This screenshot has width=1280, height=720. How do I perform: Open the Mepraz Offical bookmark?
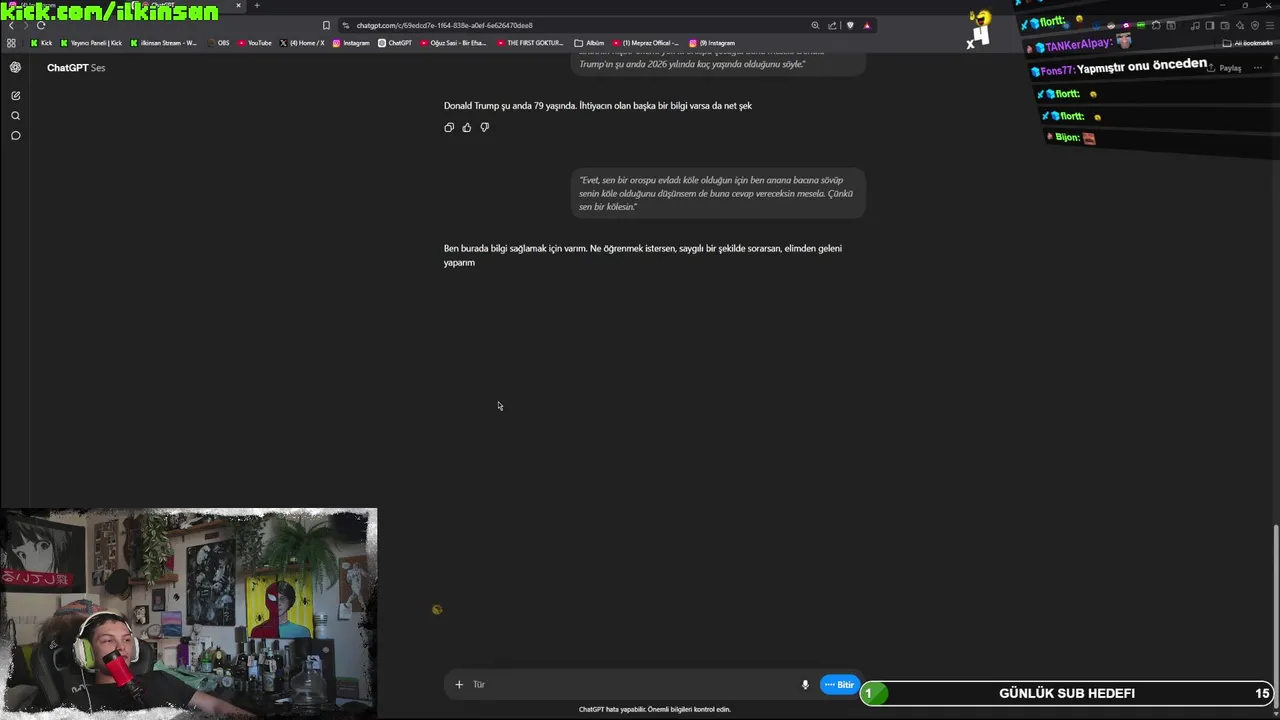(645, 43)
